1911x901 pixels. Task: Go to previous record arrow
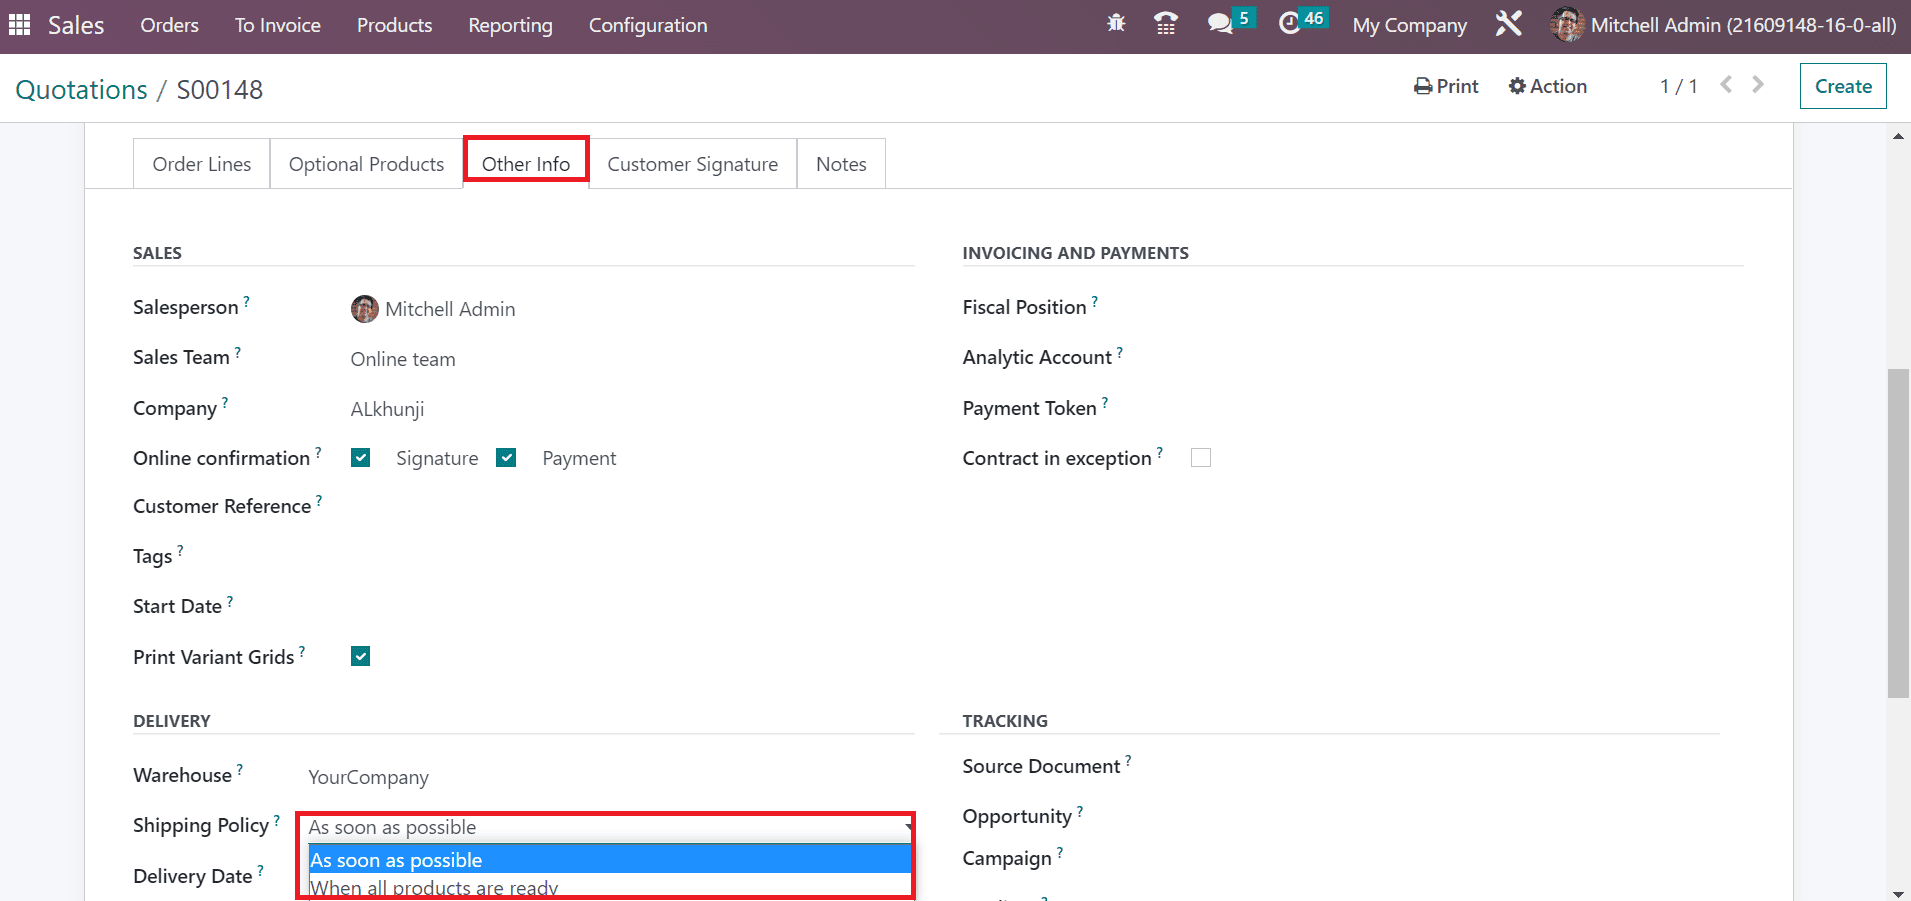1726,85
